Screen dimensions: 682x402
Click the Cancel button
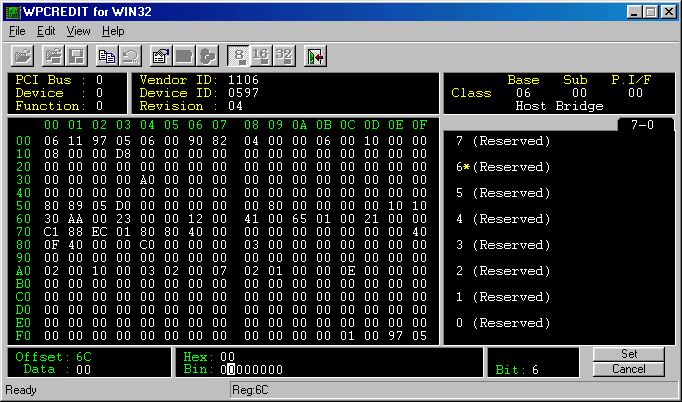point(629,369)
